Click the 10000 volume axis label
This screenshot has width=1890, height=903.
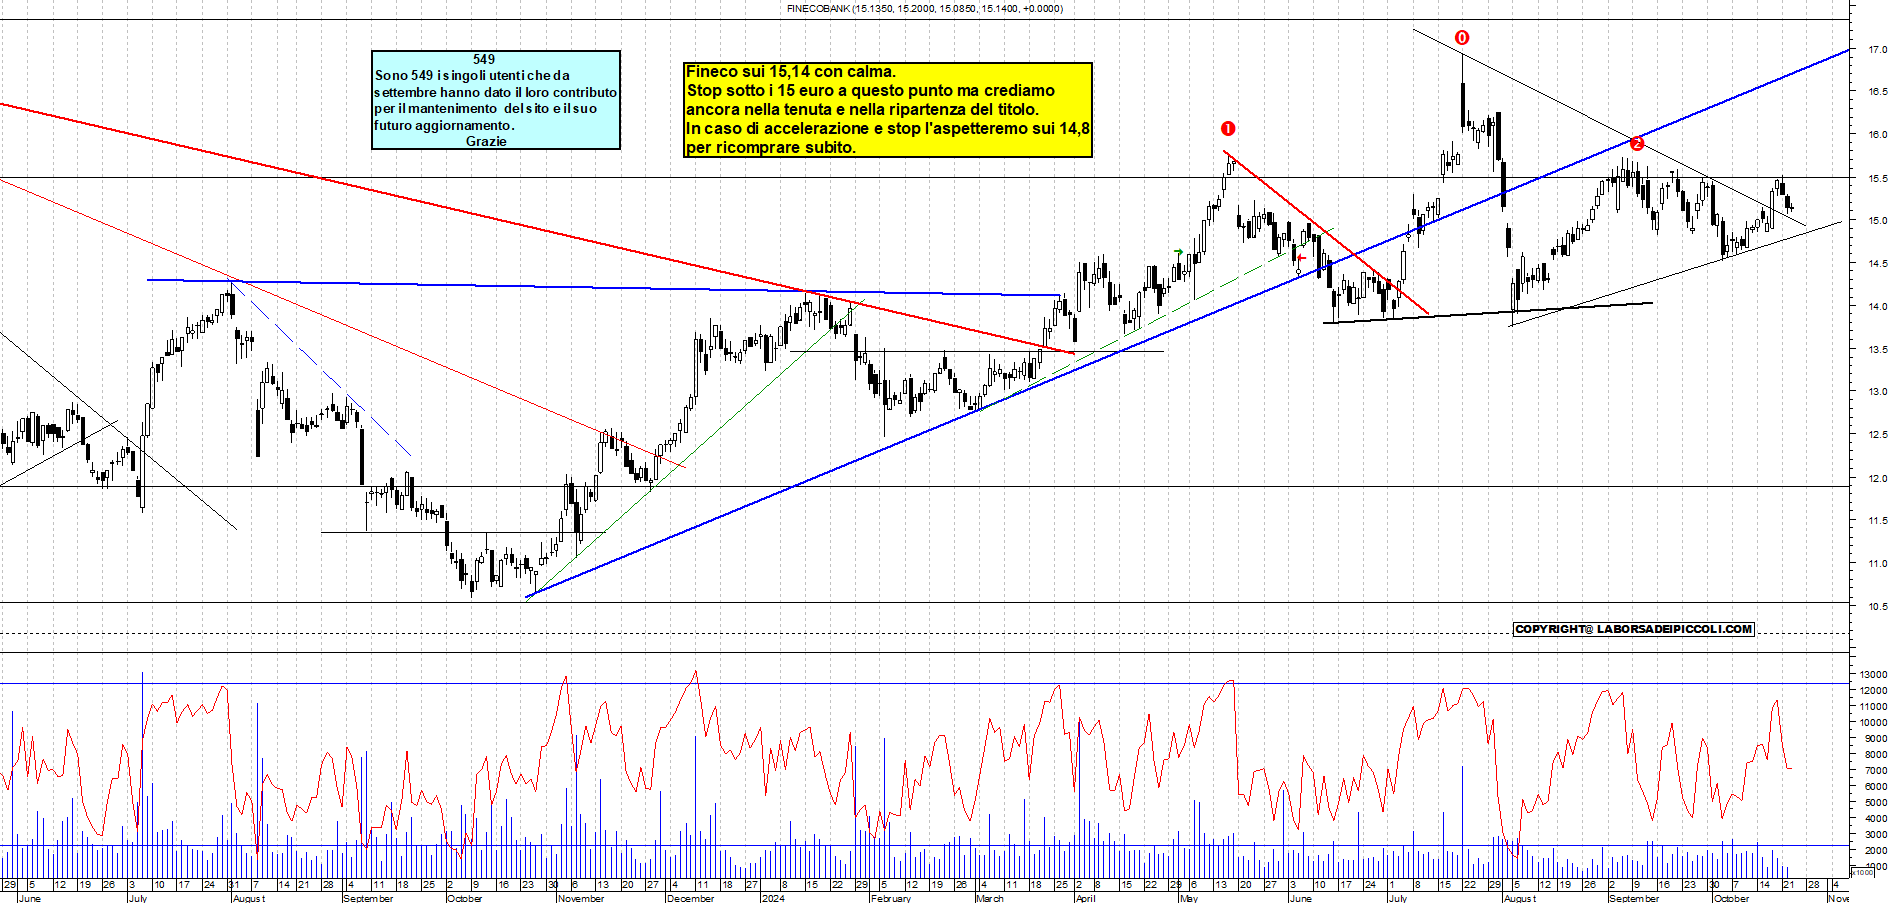click(1873, 722)
